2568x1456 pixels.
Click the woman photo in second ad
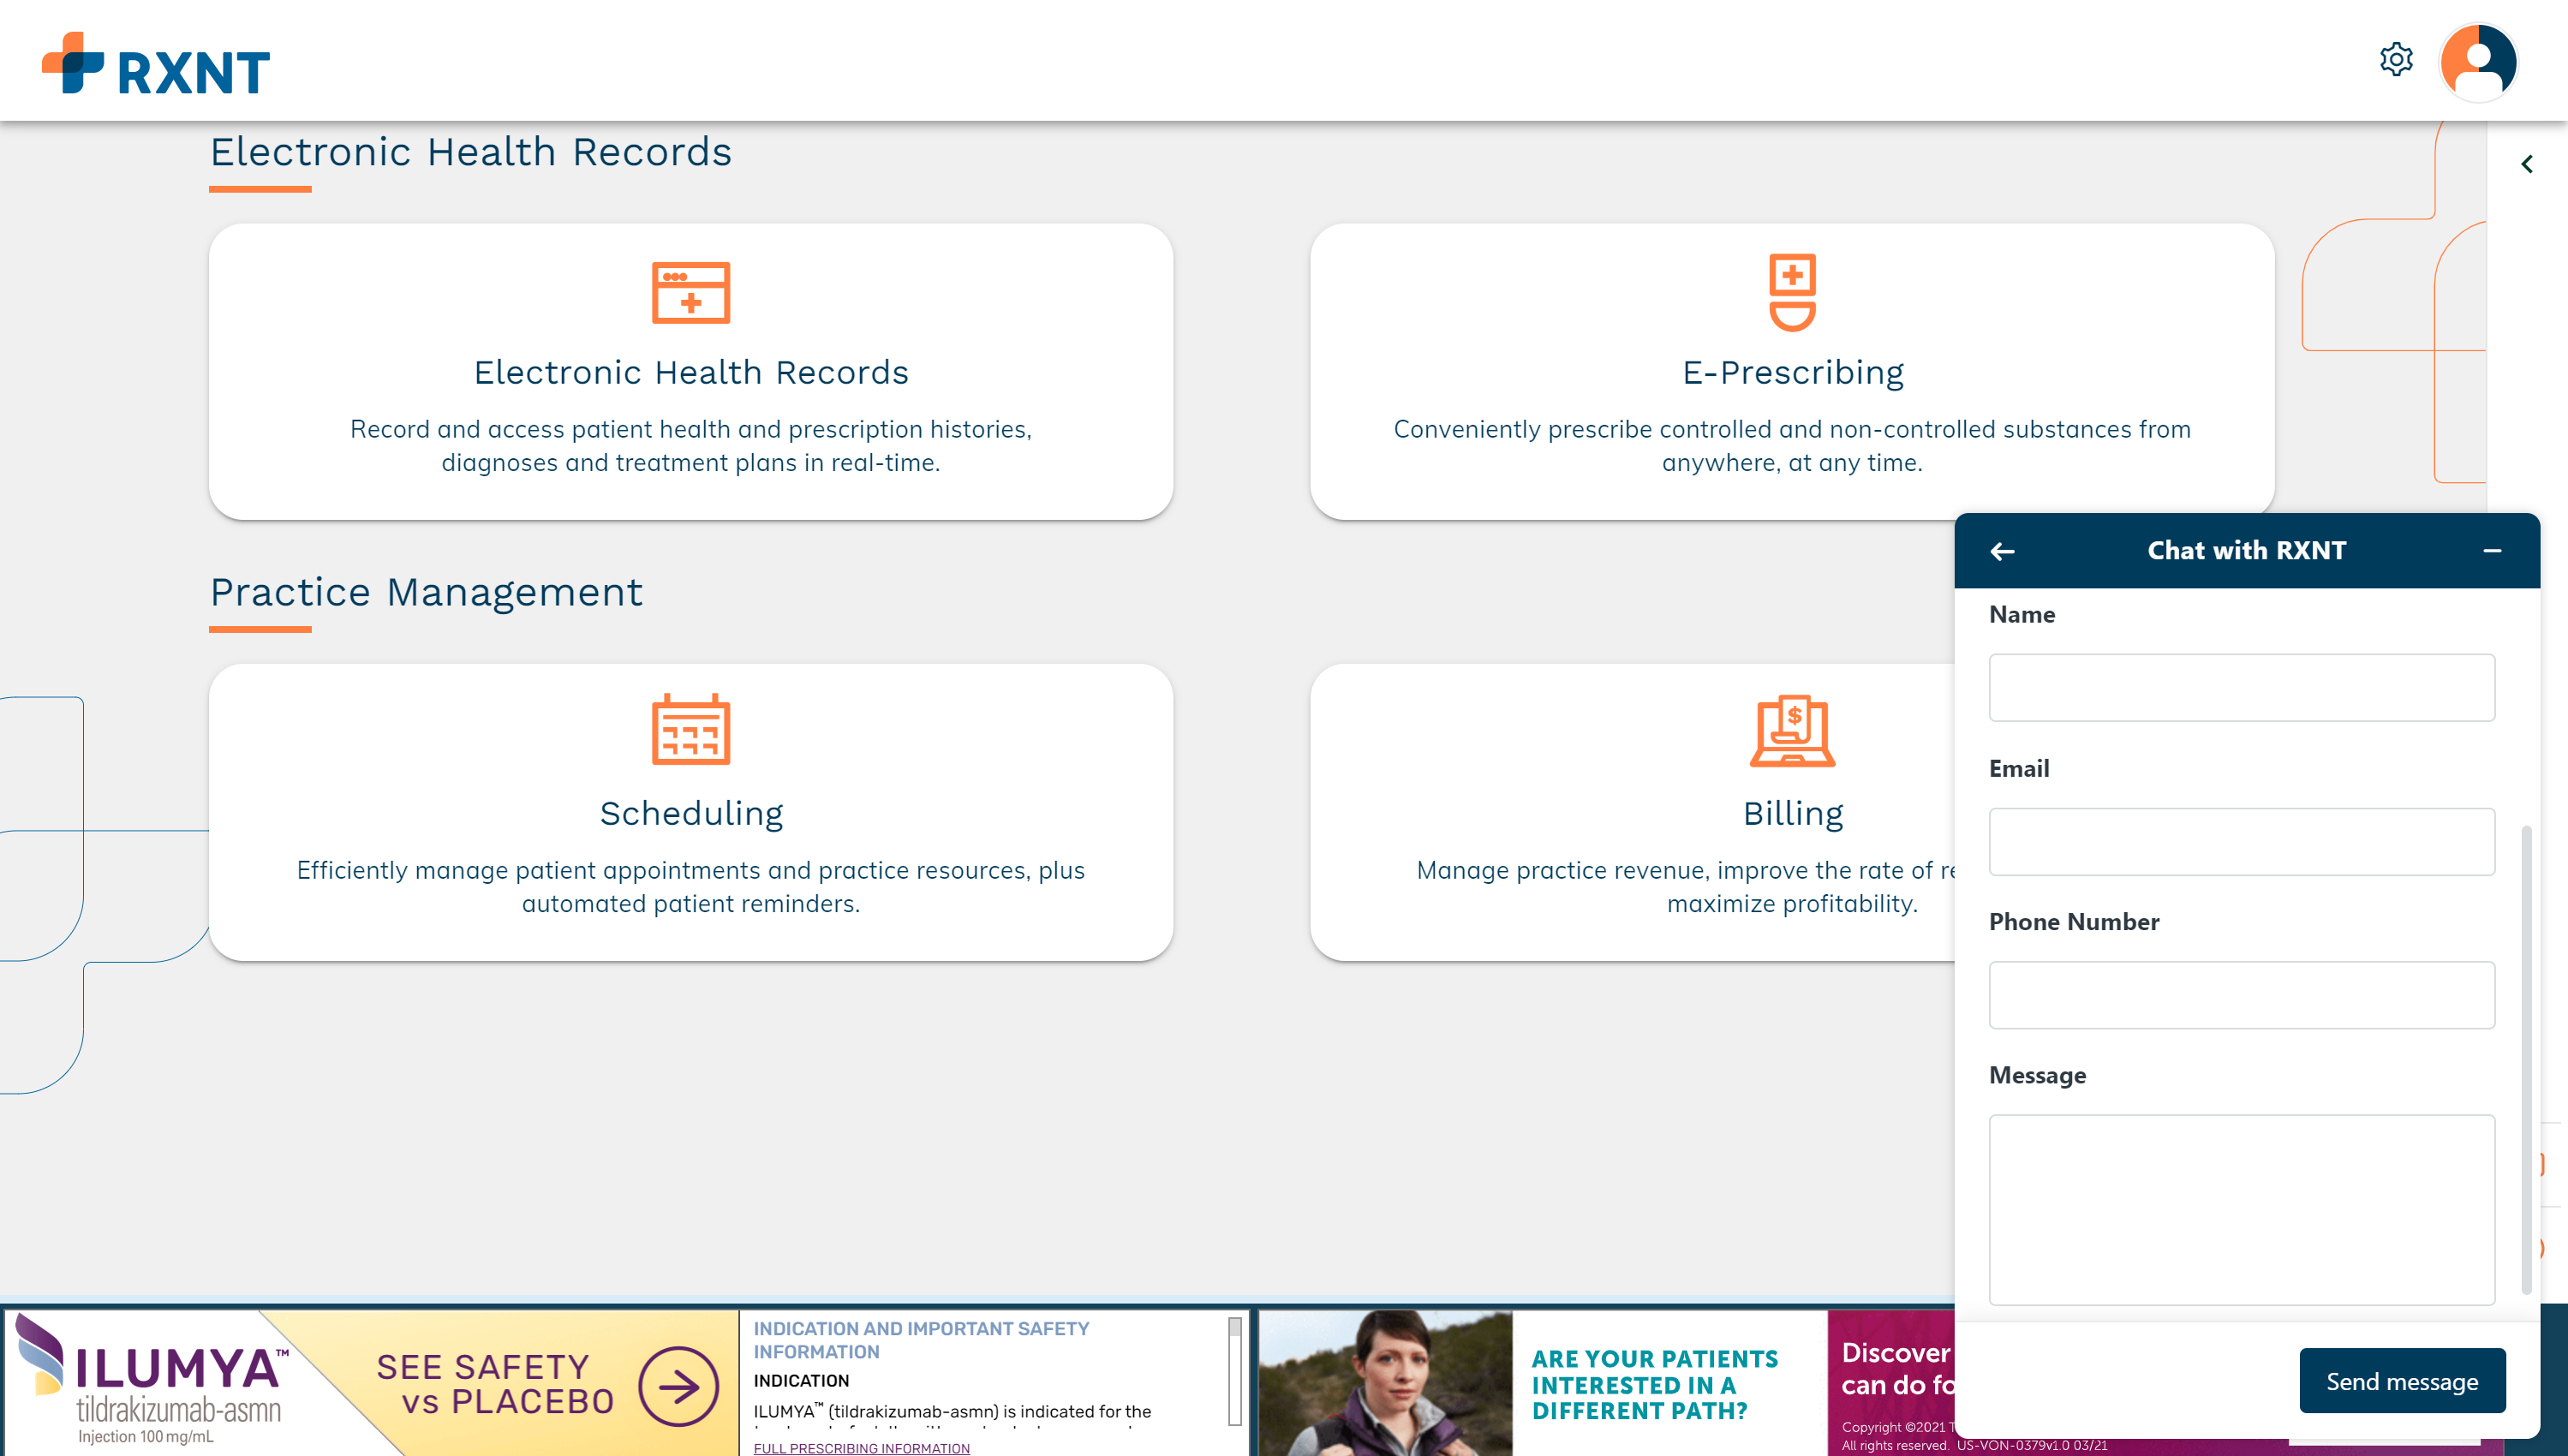pyautogui.click(x=1385, y=1382)
